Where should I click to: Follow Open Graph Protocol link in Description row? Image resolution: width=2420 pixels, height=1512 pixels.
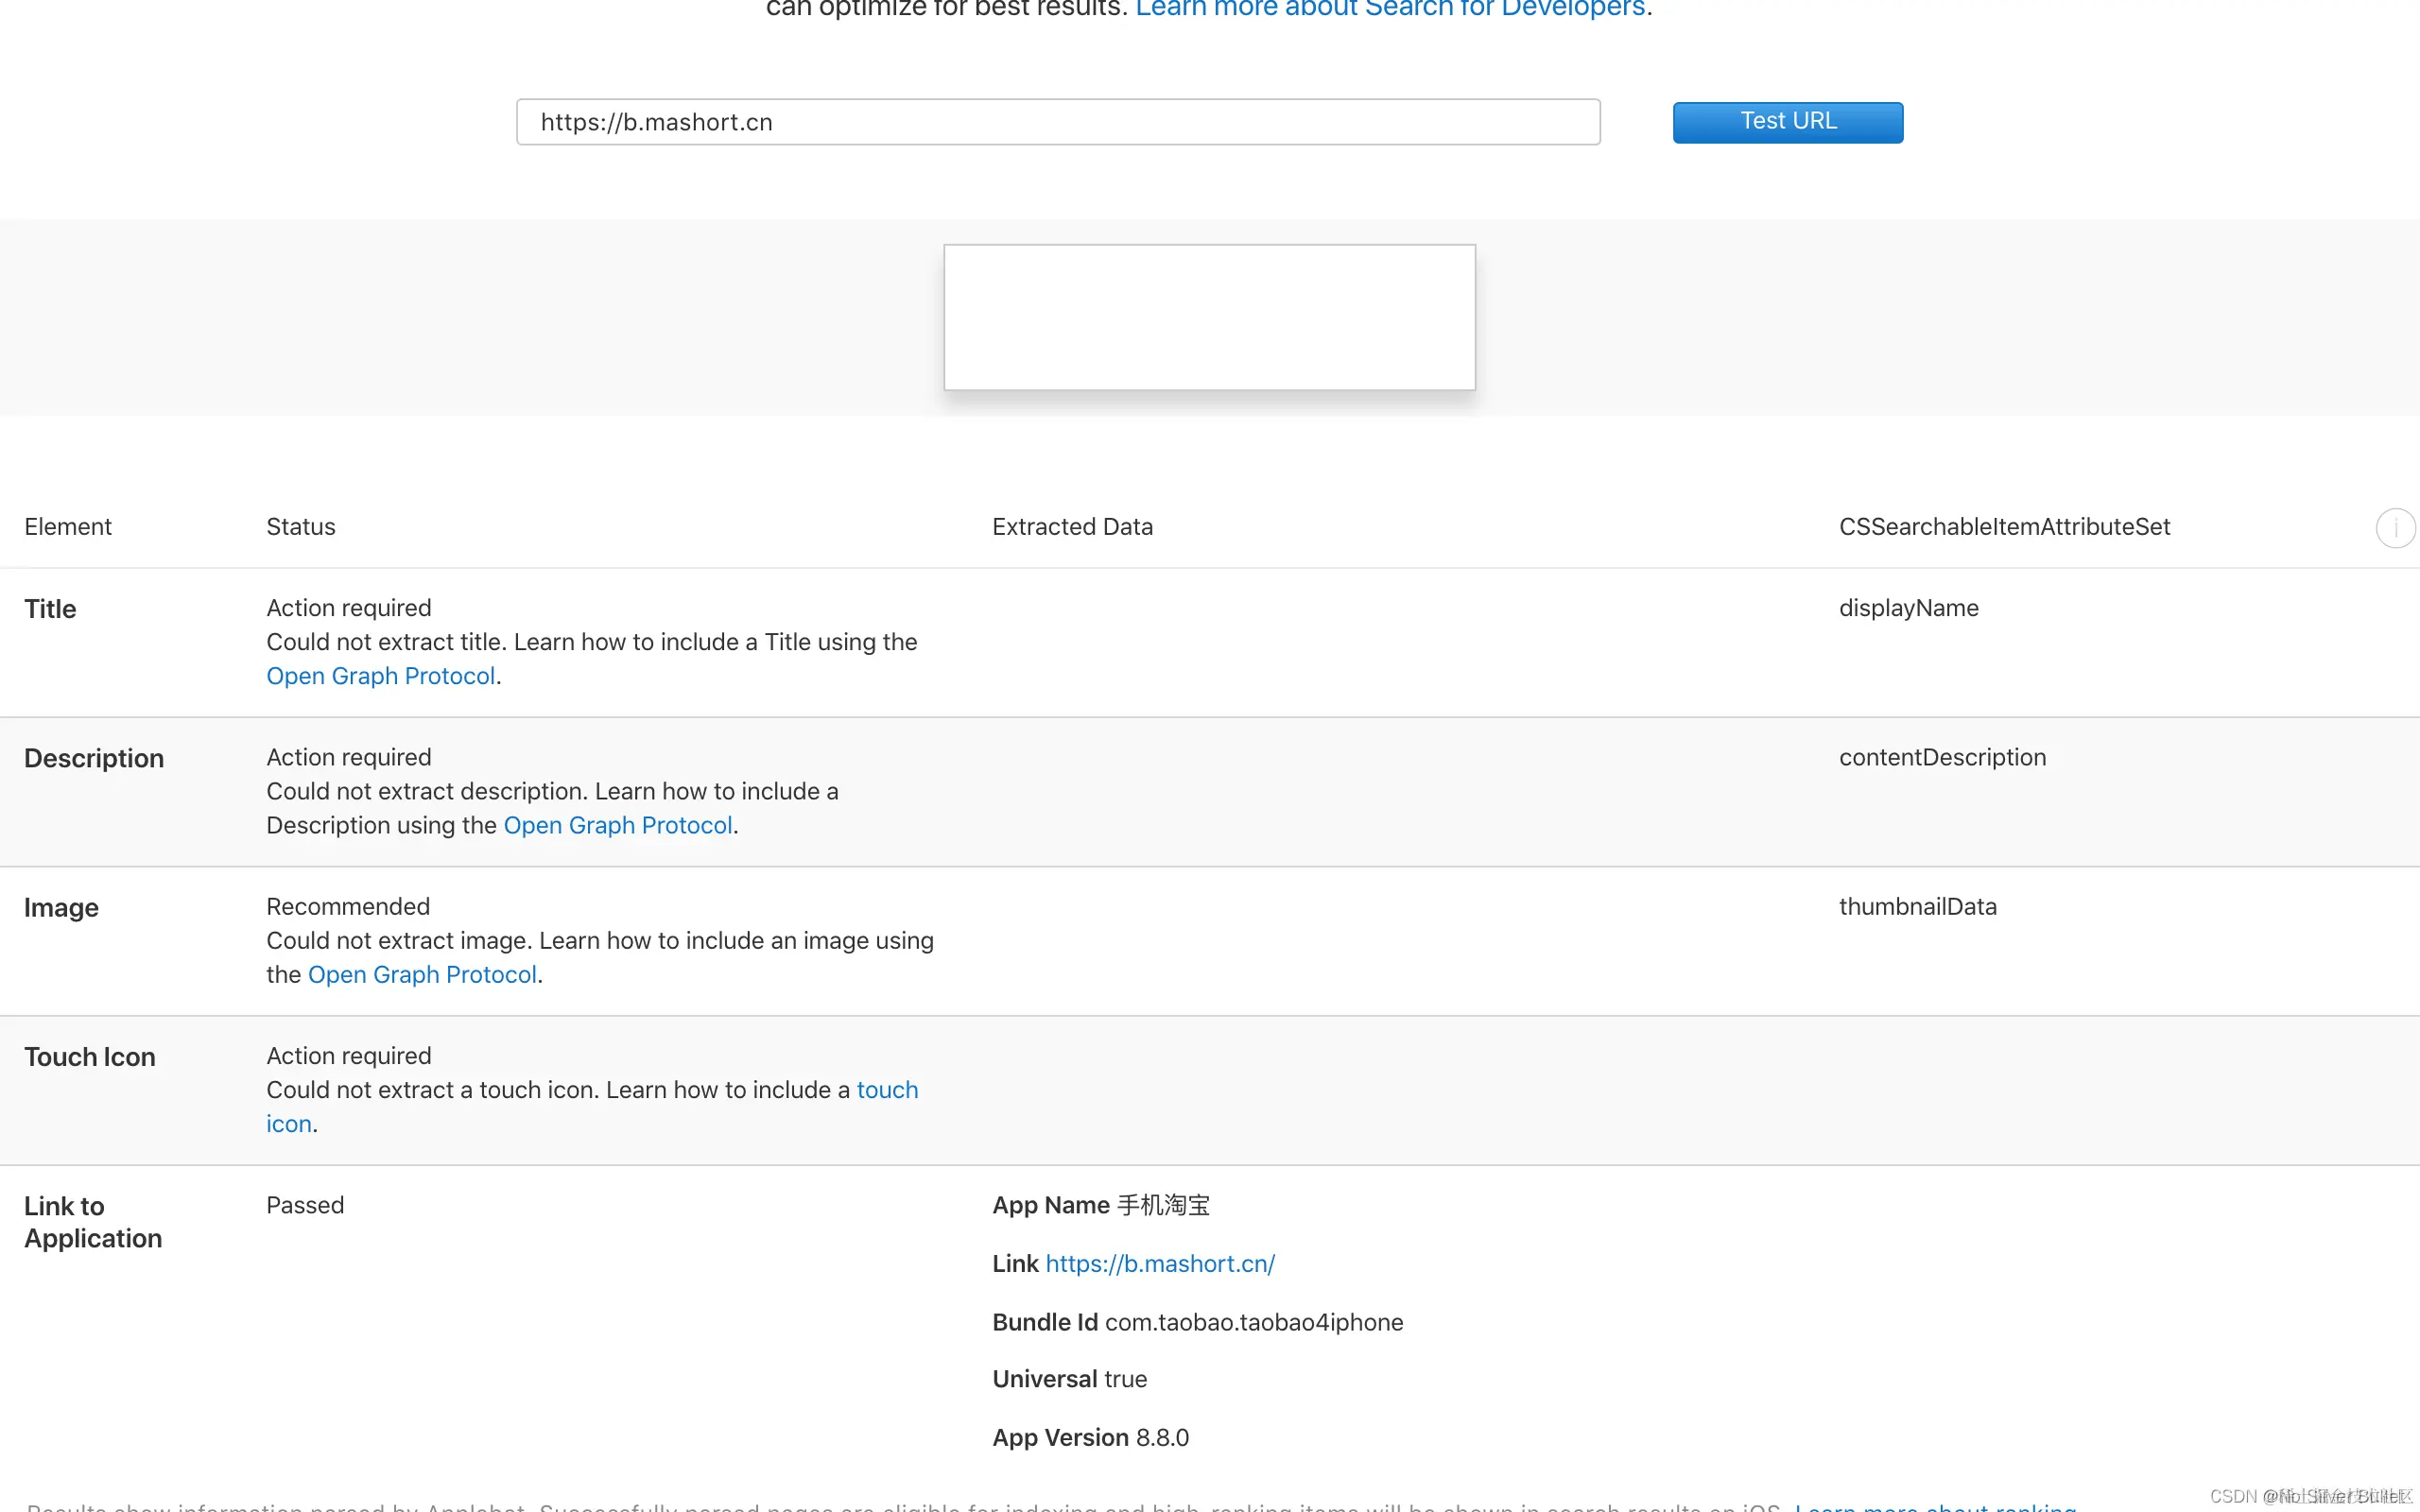click(x=617, y=825)
